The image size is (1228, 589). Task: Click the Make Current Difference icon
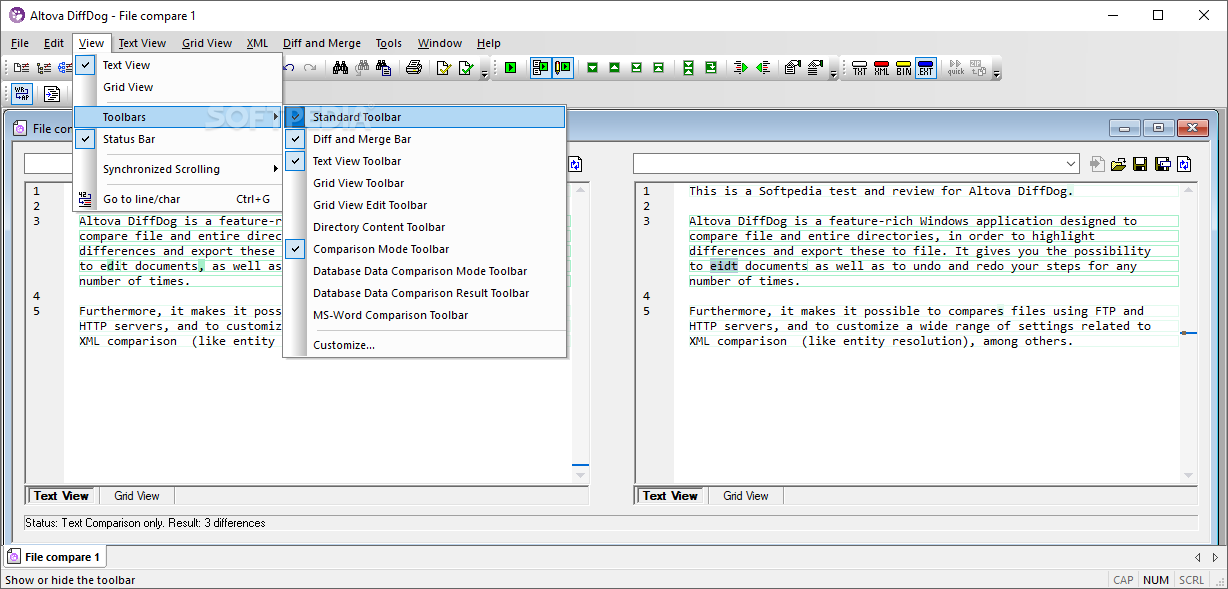711,68
